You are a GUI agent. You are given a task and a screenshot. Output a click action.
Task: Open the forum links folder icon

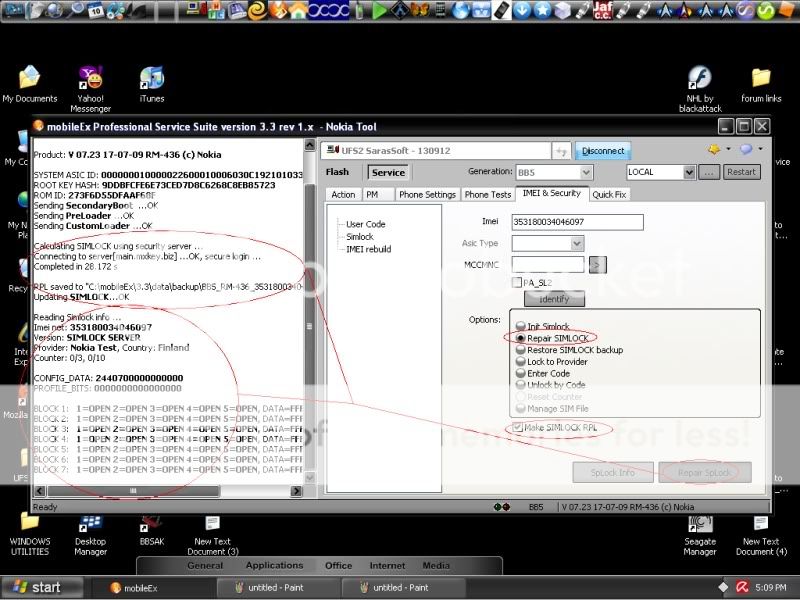tap(761, 84)
